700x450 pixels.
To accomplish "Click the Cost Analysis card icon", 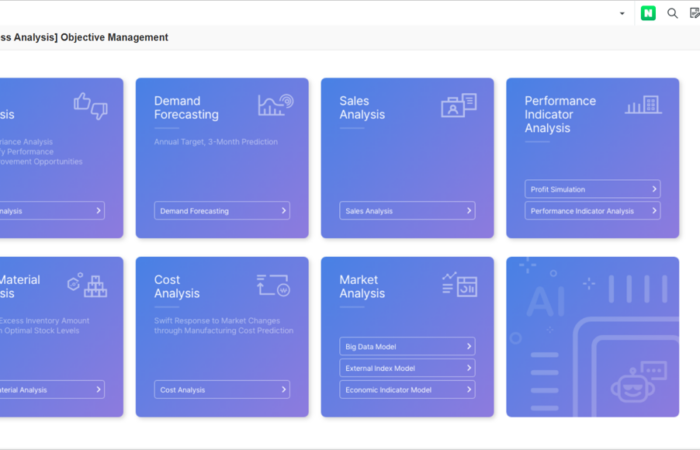I will coord(273,285).
